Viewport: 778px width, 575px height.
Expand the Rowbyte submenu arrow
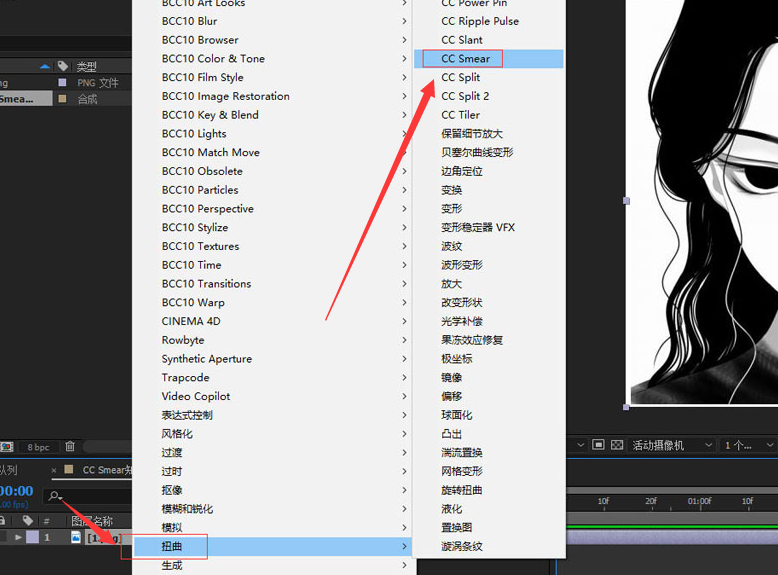pyautogui.click(x=404, y=340)
